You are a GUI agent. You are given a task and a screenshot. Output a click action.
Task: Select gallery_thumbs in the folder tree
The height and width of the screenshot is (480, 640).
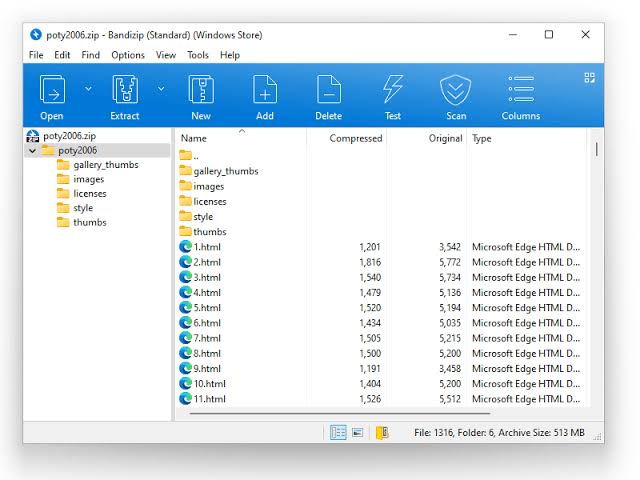coord(106,165)
